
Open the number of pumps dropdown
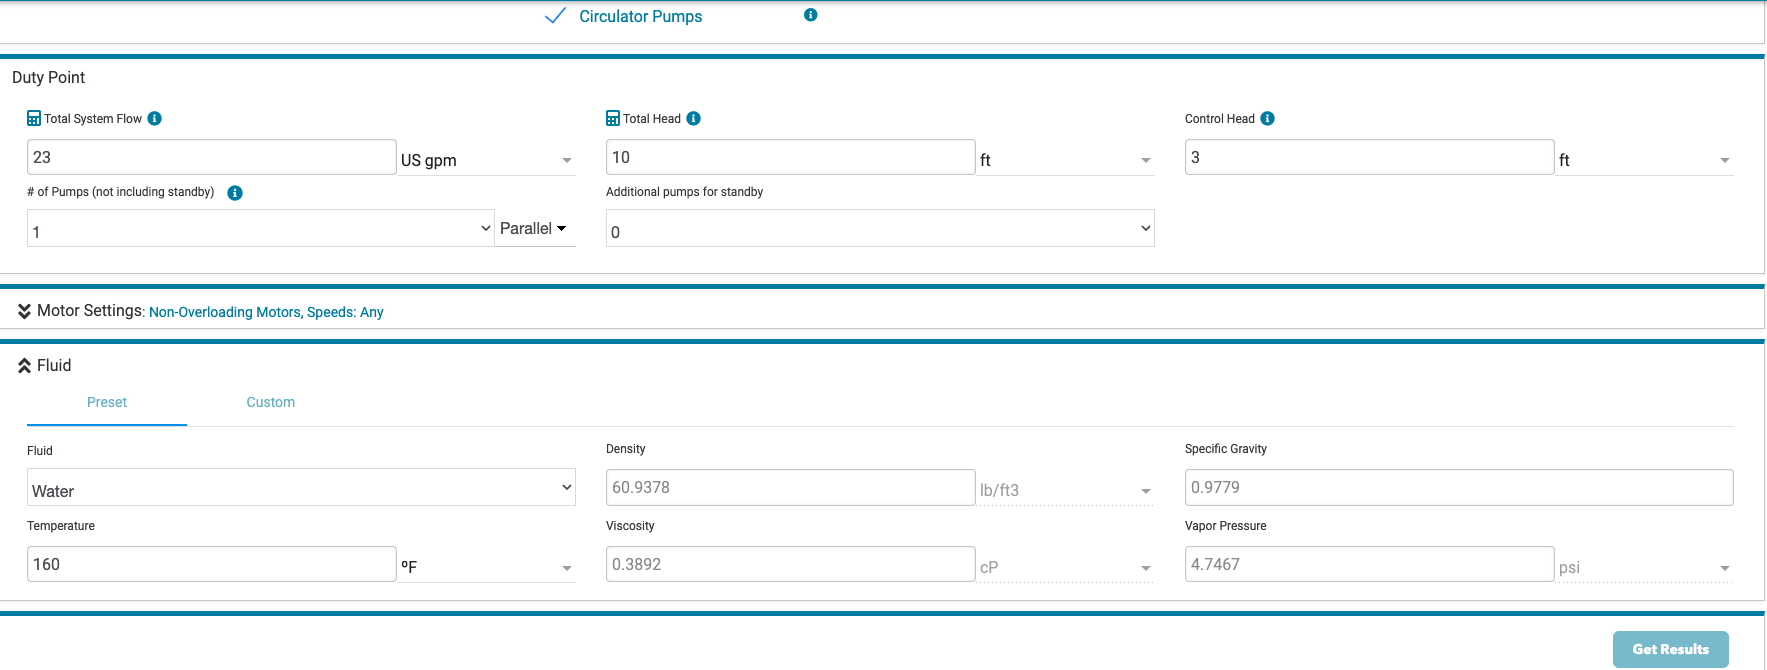261,229
